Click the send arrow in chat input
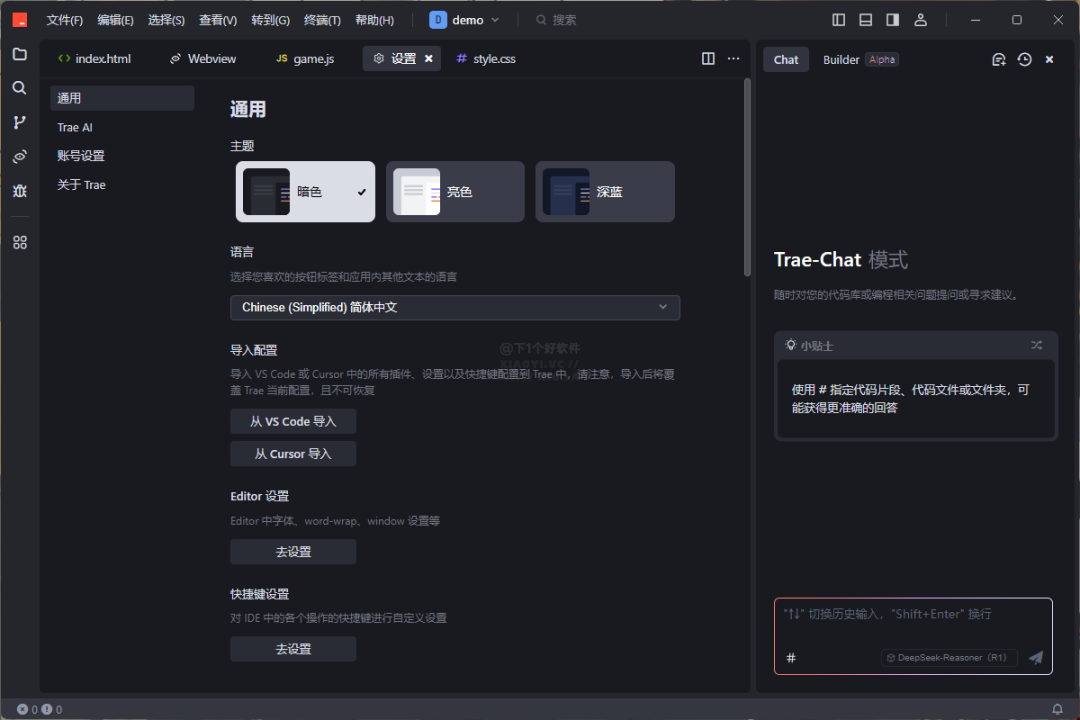Image resolution: width=1080 pixels, height=720 pixels. 1035,657
